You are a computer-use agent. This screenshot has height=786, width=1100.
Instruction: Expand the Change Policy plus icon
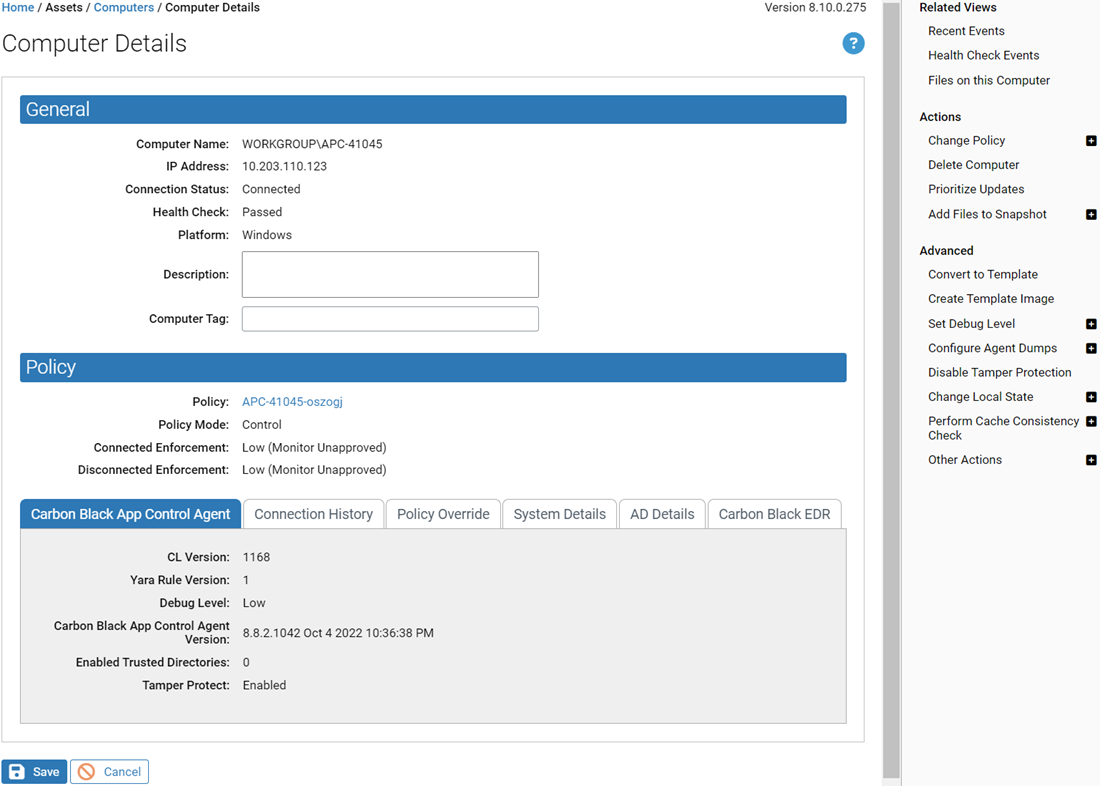click(1091, 141)
